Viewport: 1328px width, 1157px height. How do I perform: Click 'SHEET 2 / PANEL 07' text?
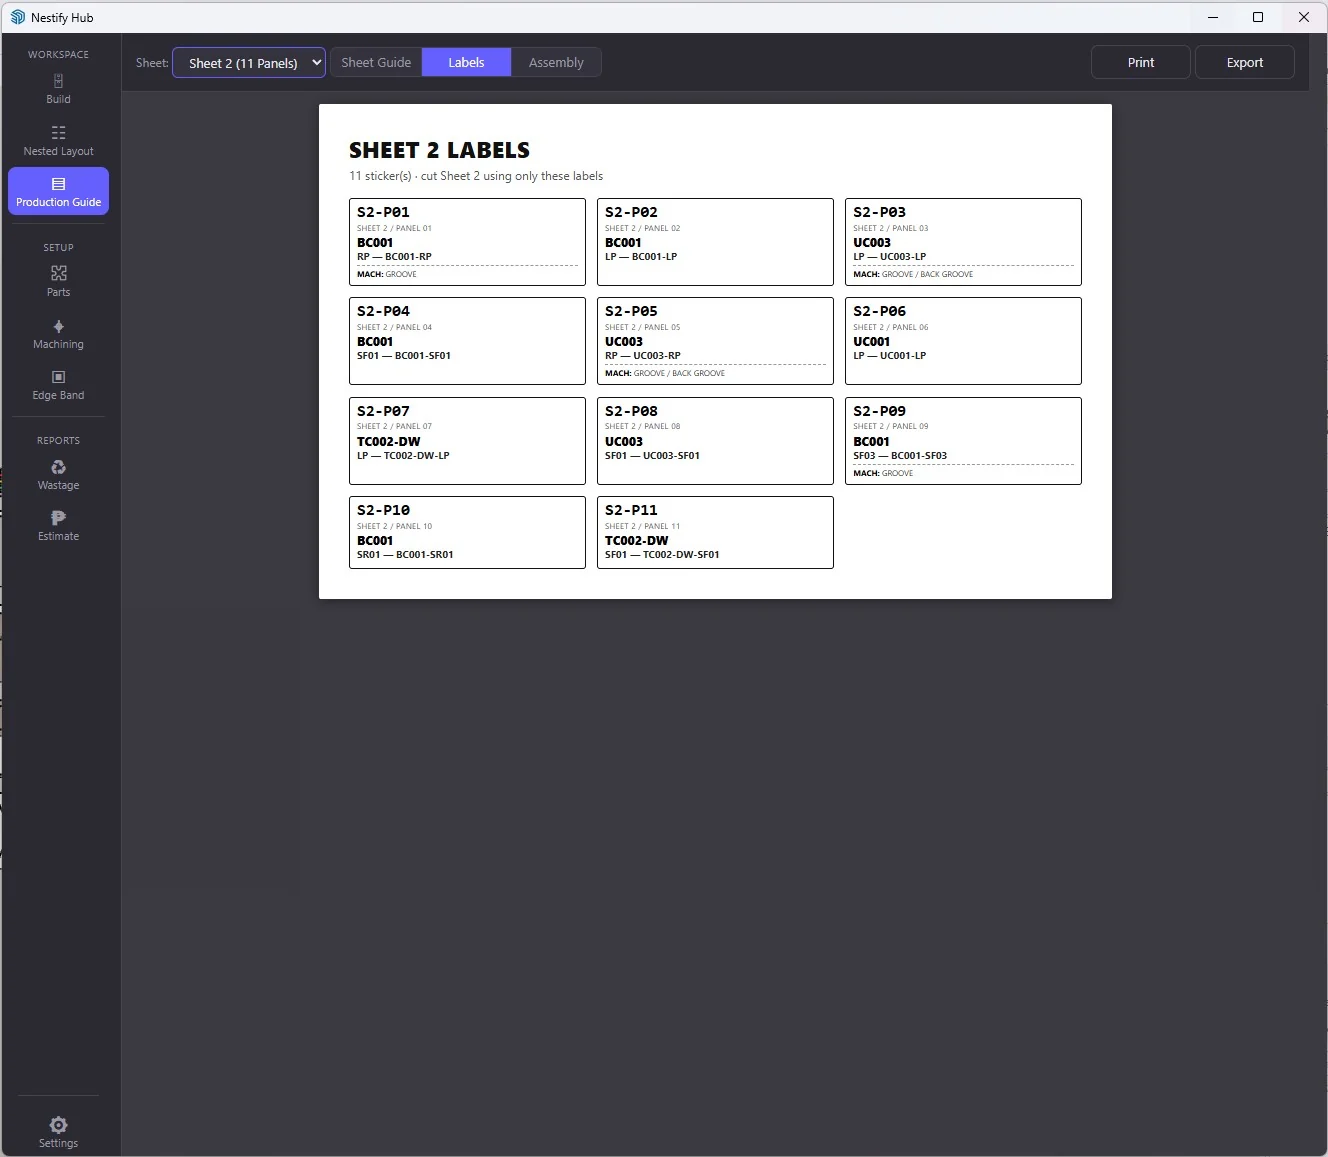click(394, 427)
